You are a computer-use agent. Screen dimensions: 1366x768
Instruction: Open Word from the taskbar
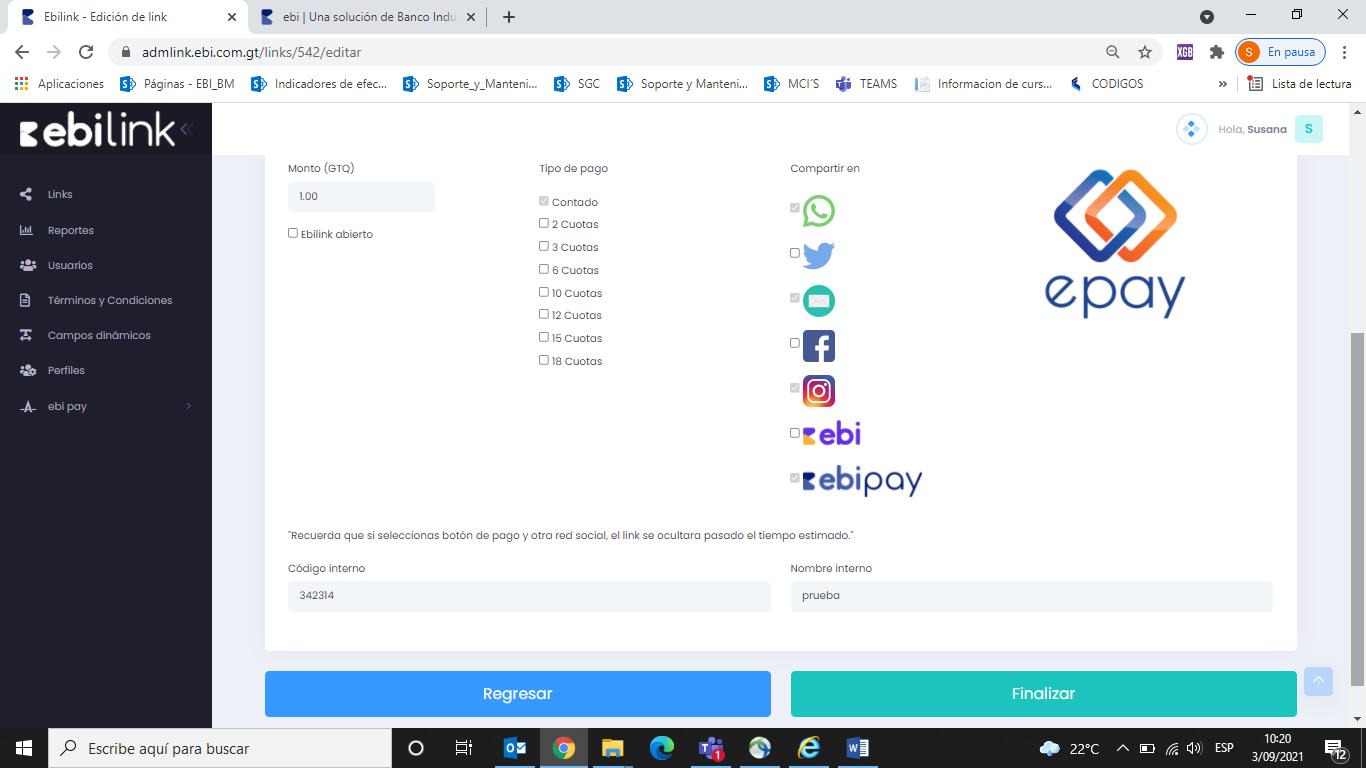[858, 748]
